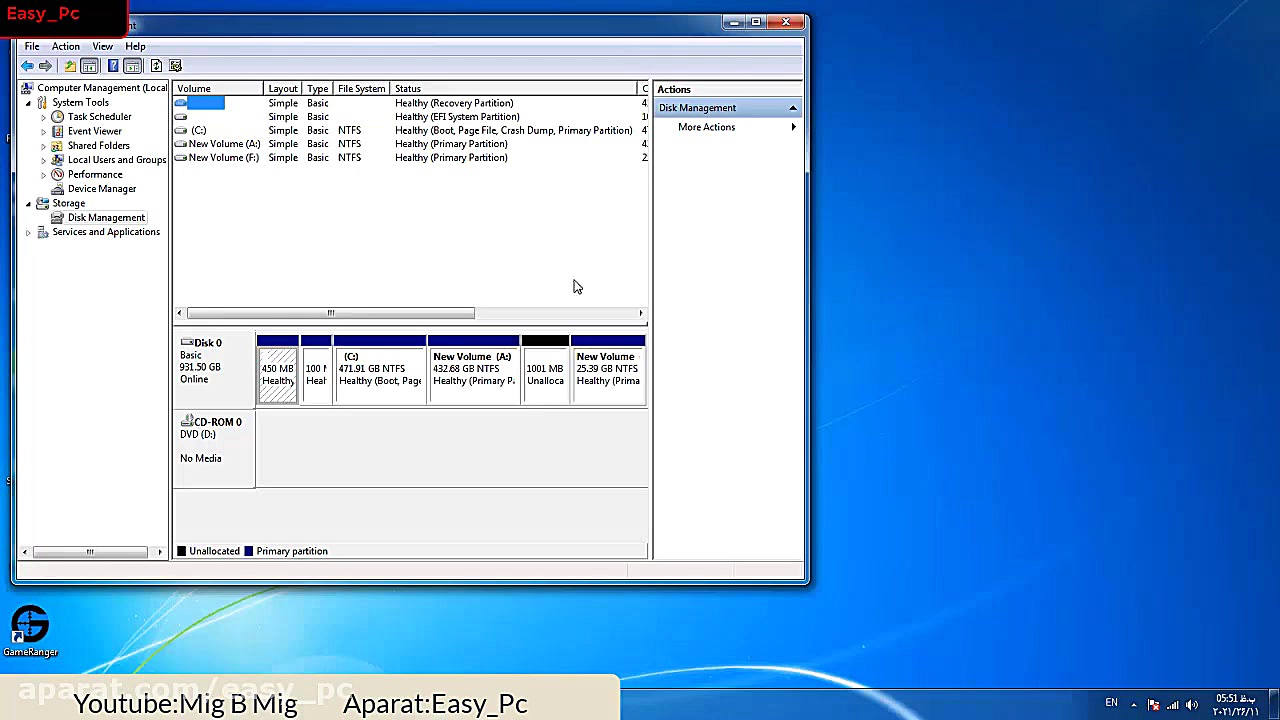This screenshot has height=720, width=1280.
Task: Select the 1001 MB Unallocated partition block
Action: pos(545,374)
